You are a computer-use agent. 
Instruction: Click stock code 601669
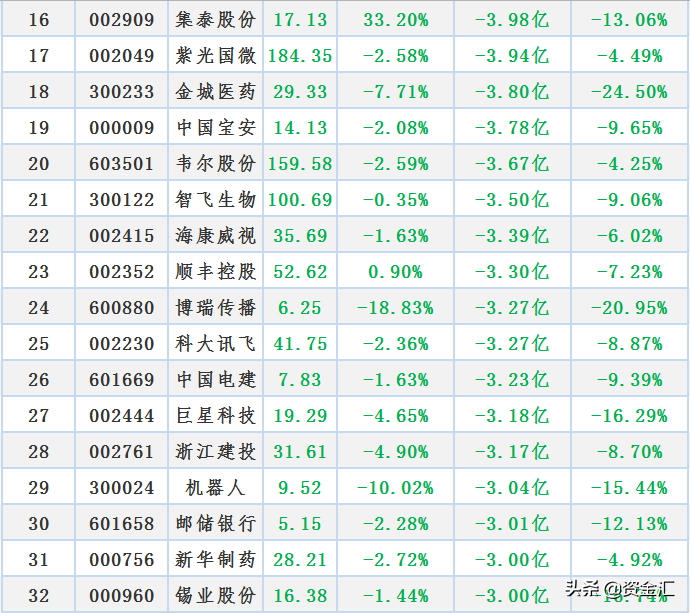[x=121, y=380]
